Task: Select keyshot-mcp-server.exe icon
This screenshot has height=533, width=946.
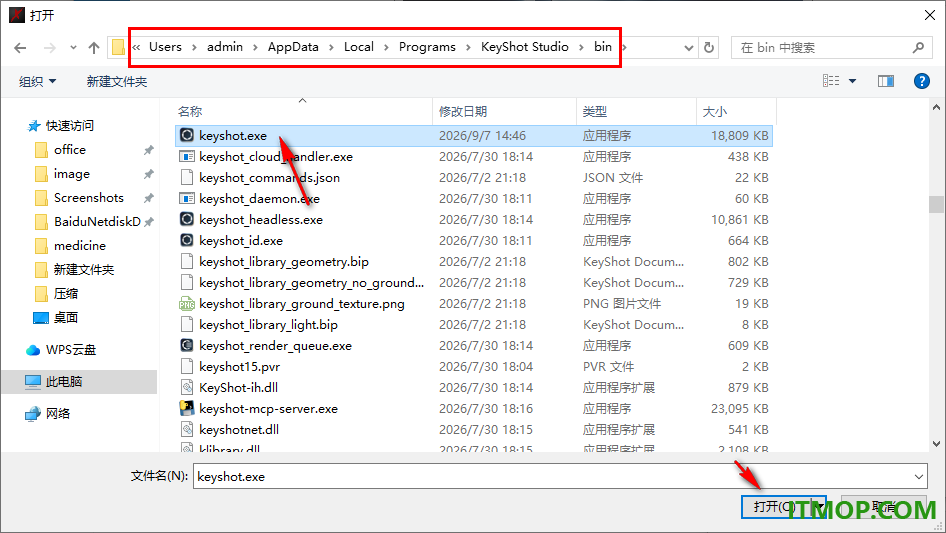Action: (187, 408)
